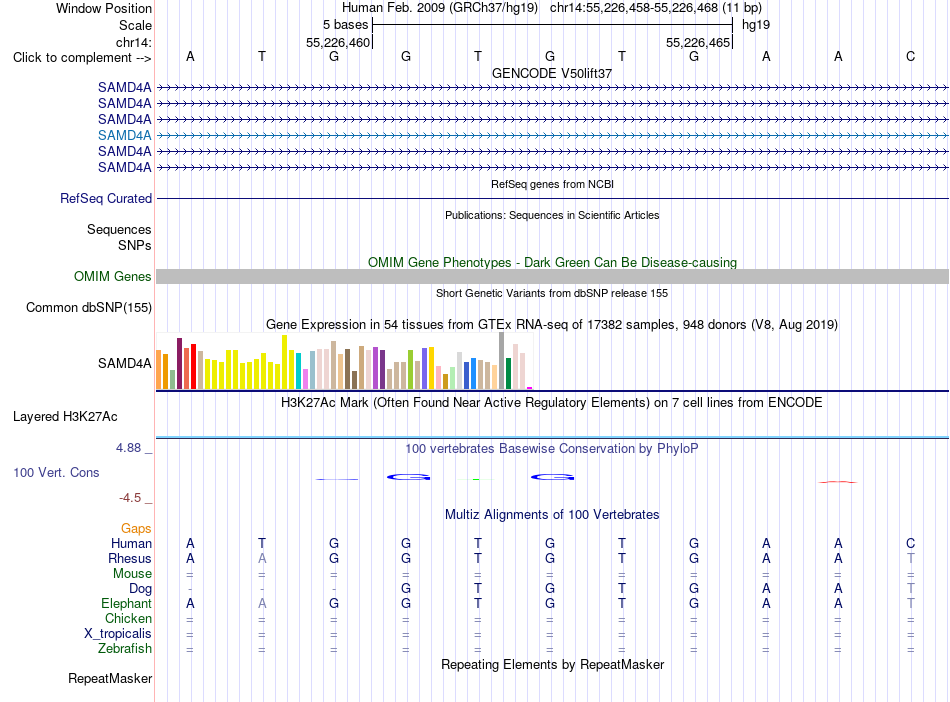Open the GENCODE V50lift37 track title
Screen dimensions: 950x702
coord(552,73)
